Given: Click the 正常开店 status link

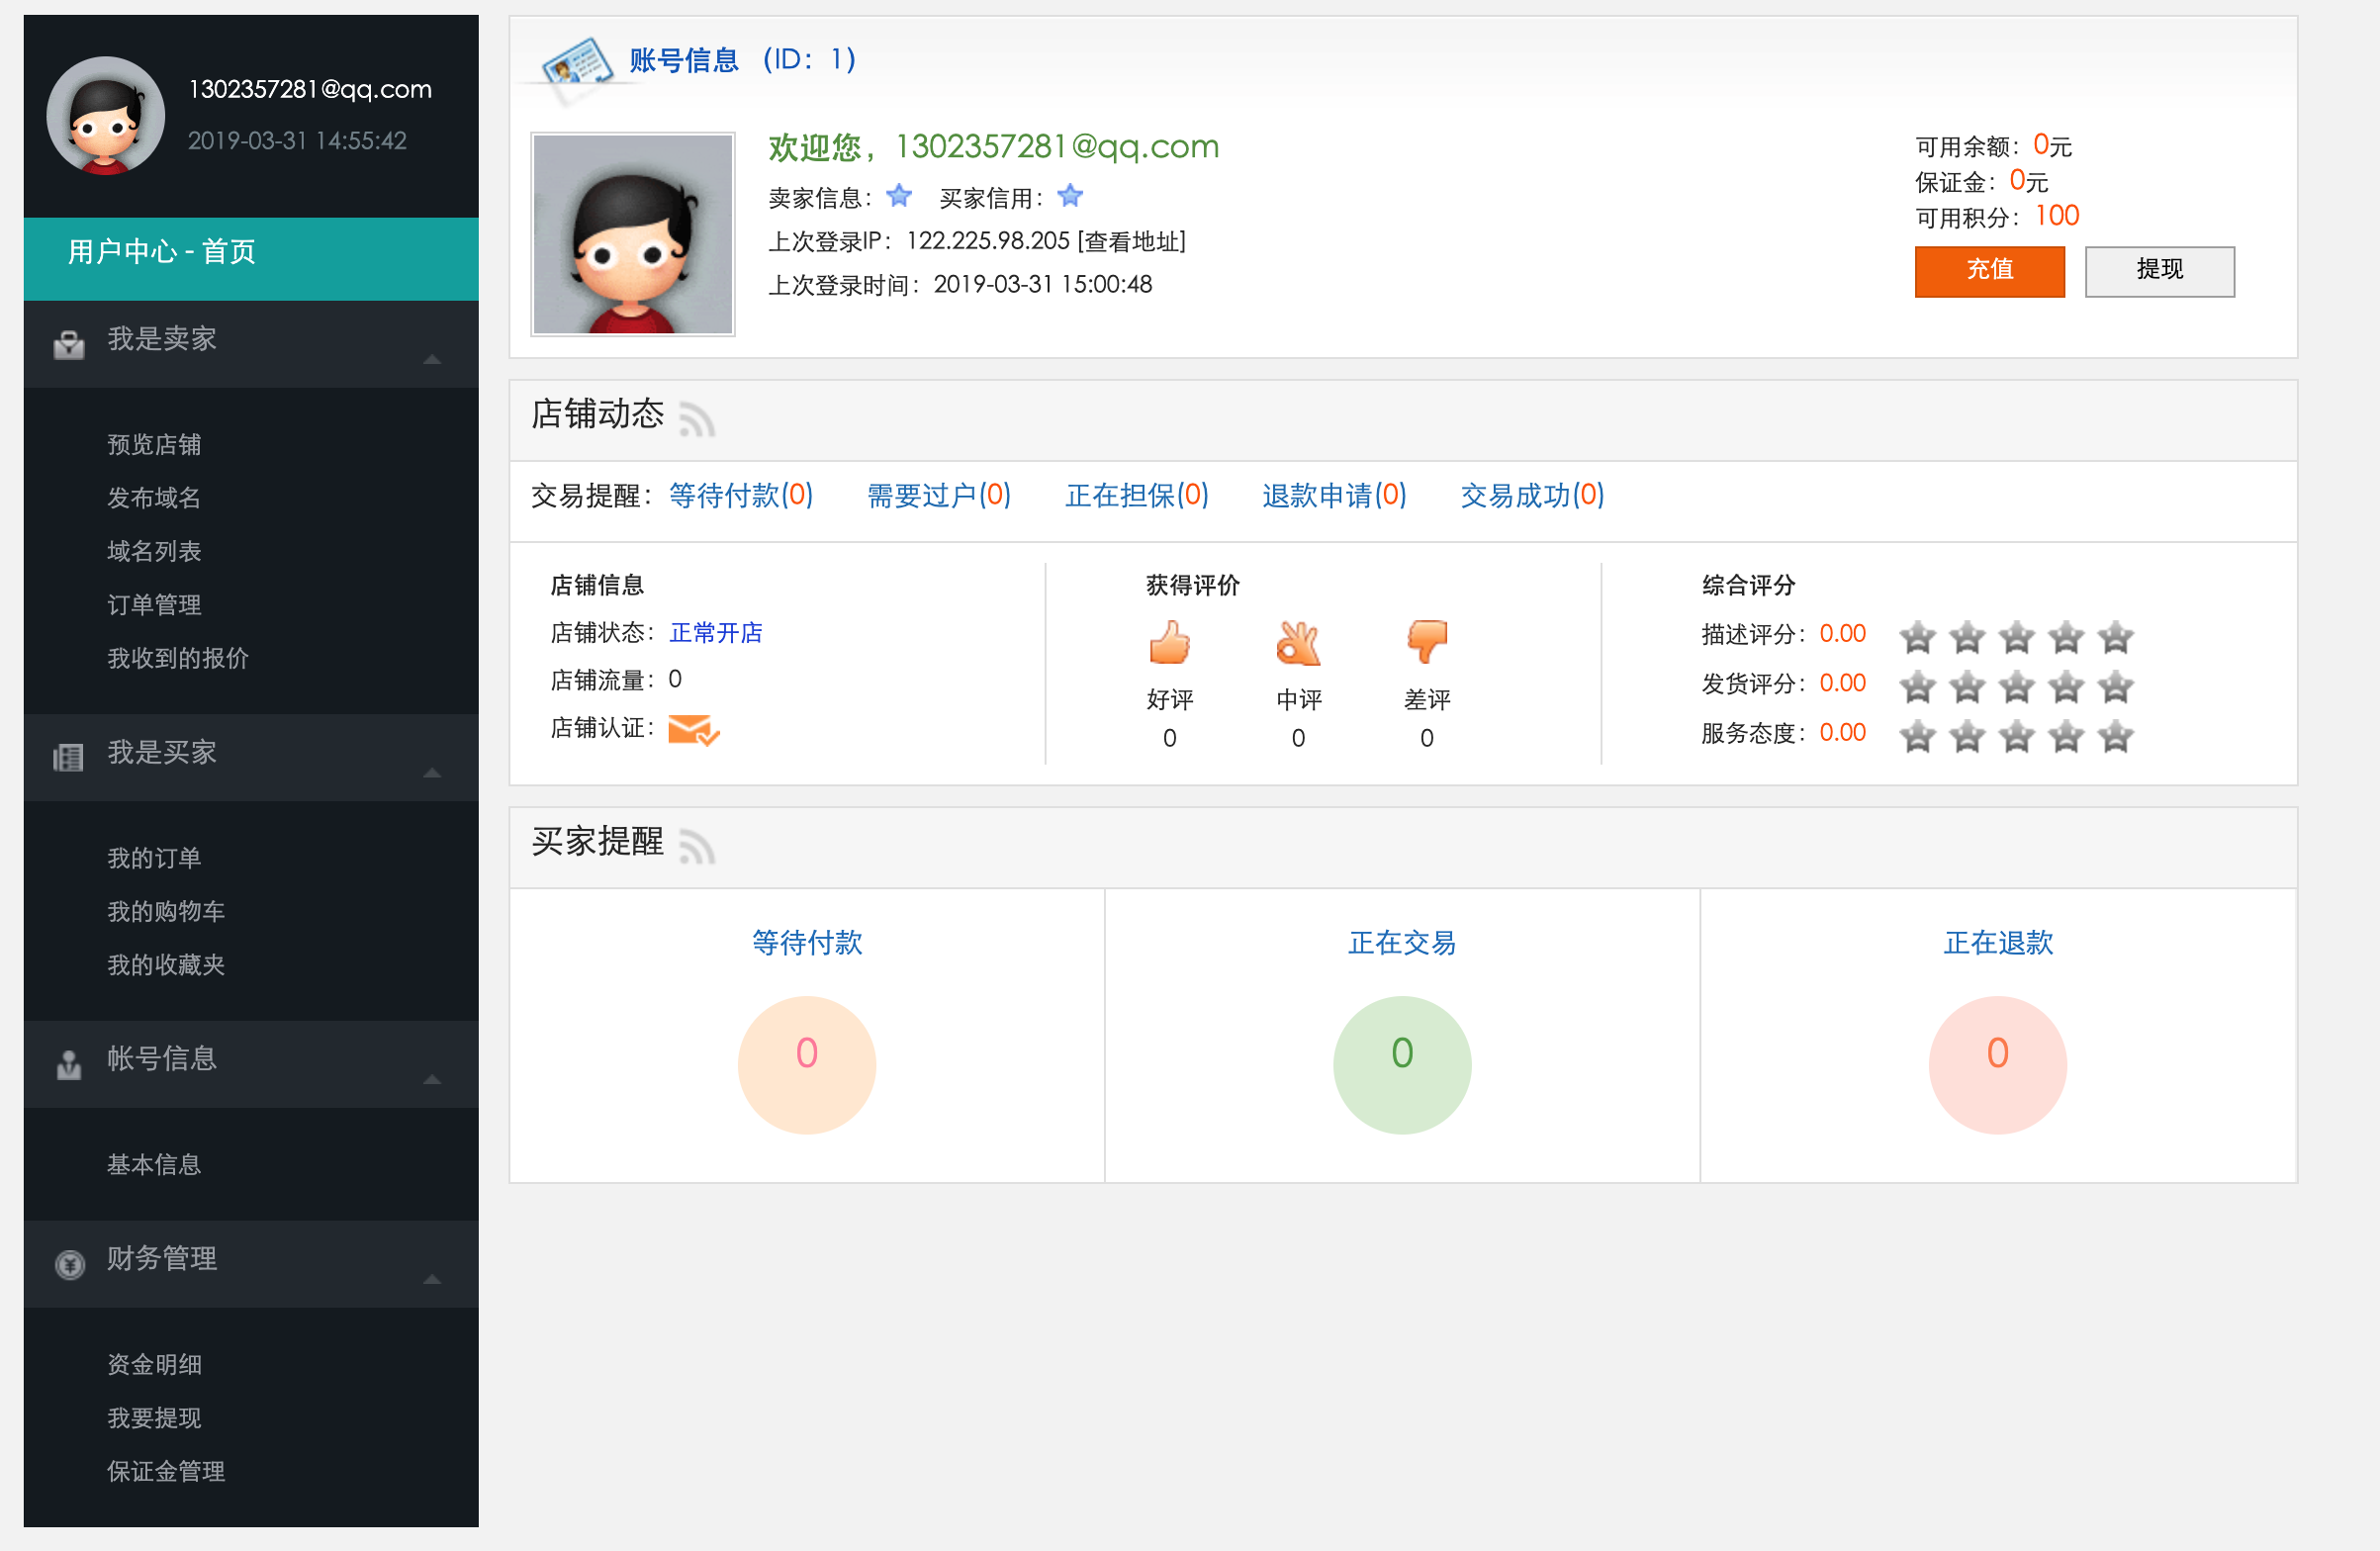Looking at the screenshot, I should coord(716,633).
